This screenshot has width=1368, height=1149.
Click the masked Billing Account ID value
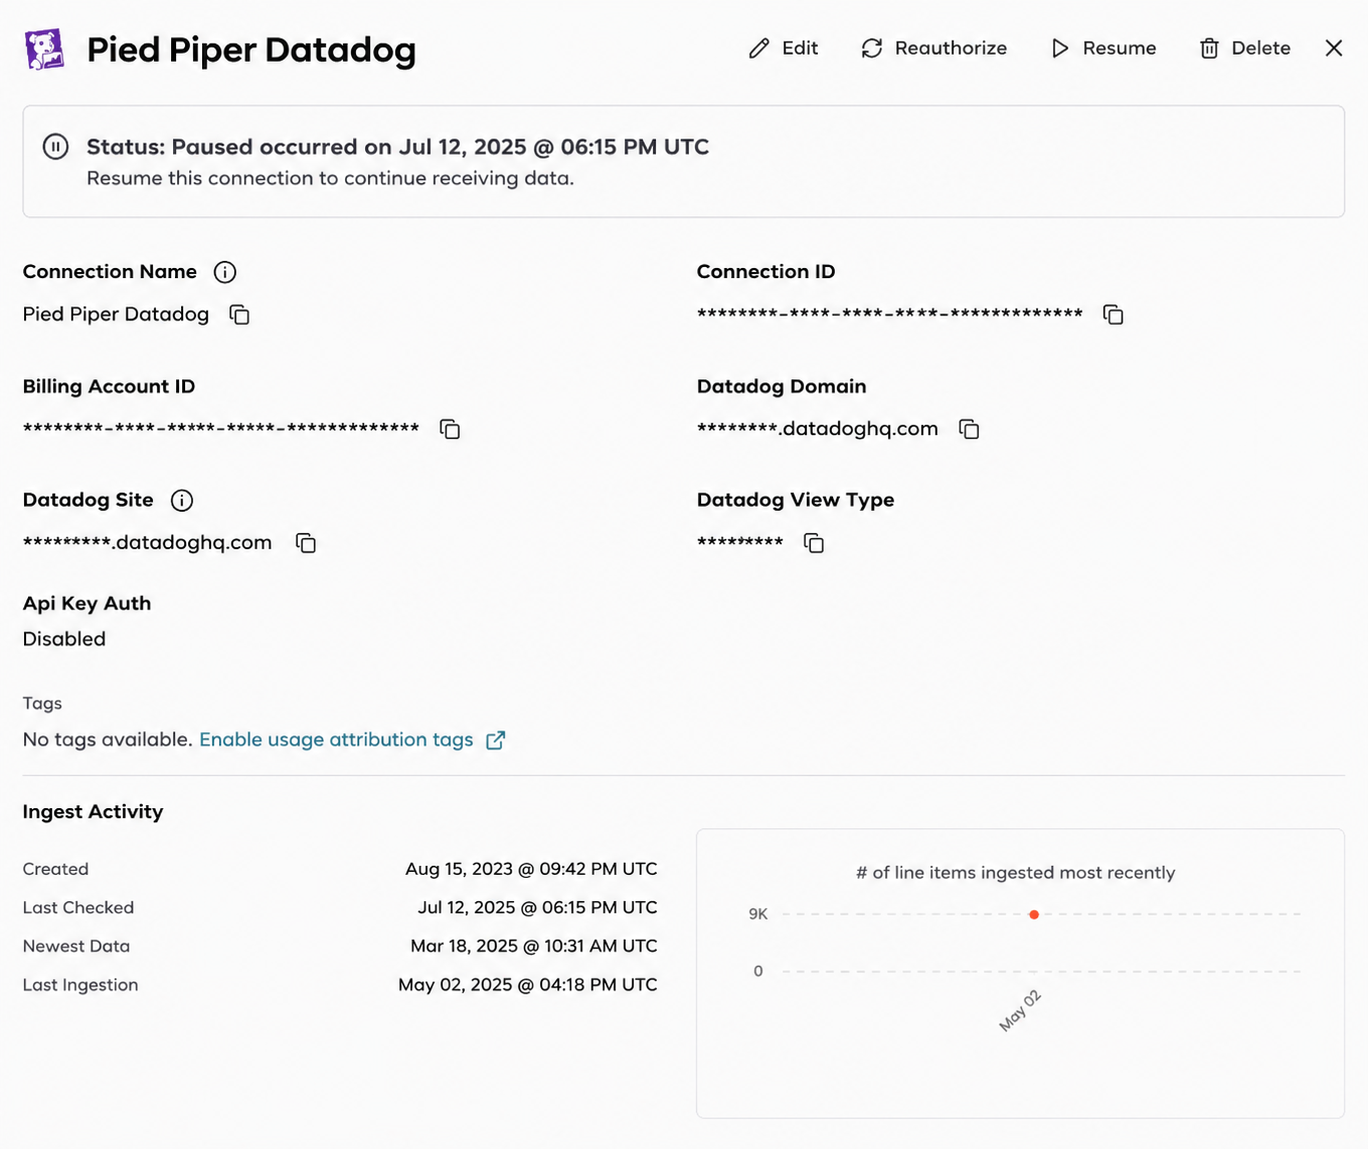(x=221, y=428)
